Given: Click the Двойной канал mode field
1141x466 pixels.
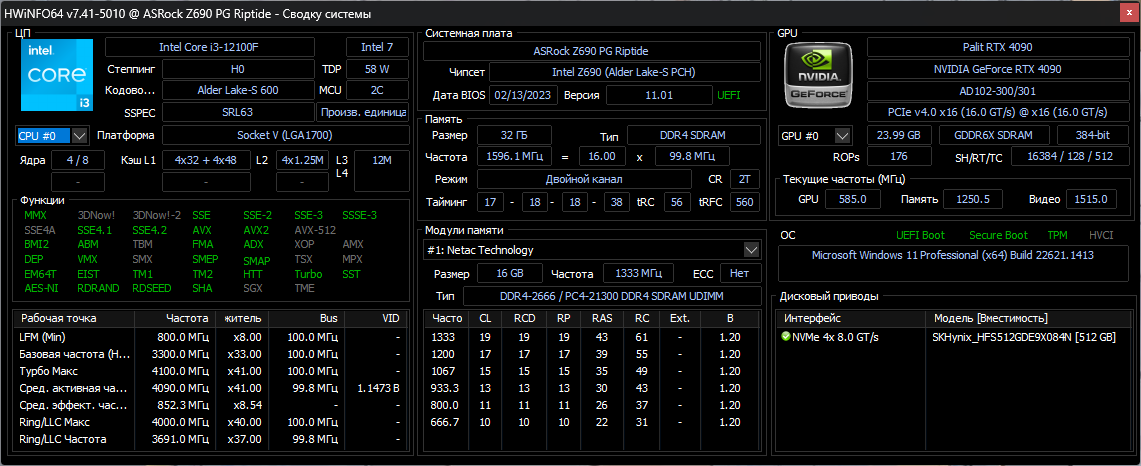Looking at the screenshot, I should [584, 179].
